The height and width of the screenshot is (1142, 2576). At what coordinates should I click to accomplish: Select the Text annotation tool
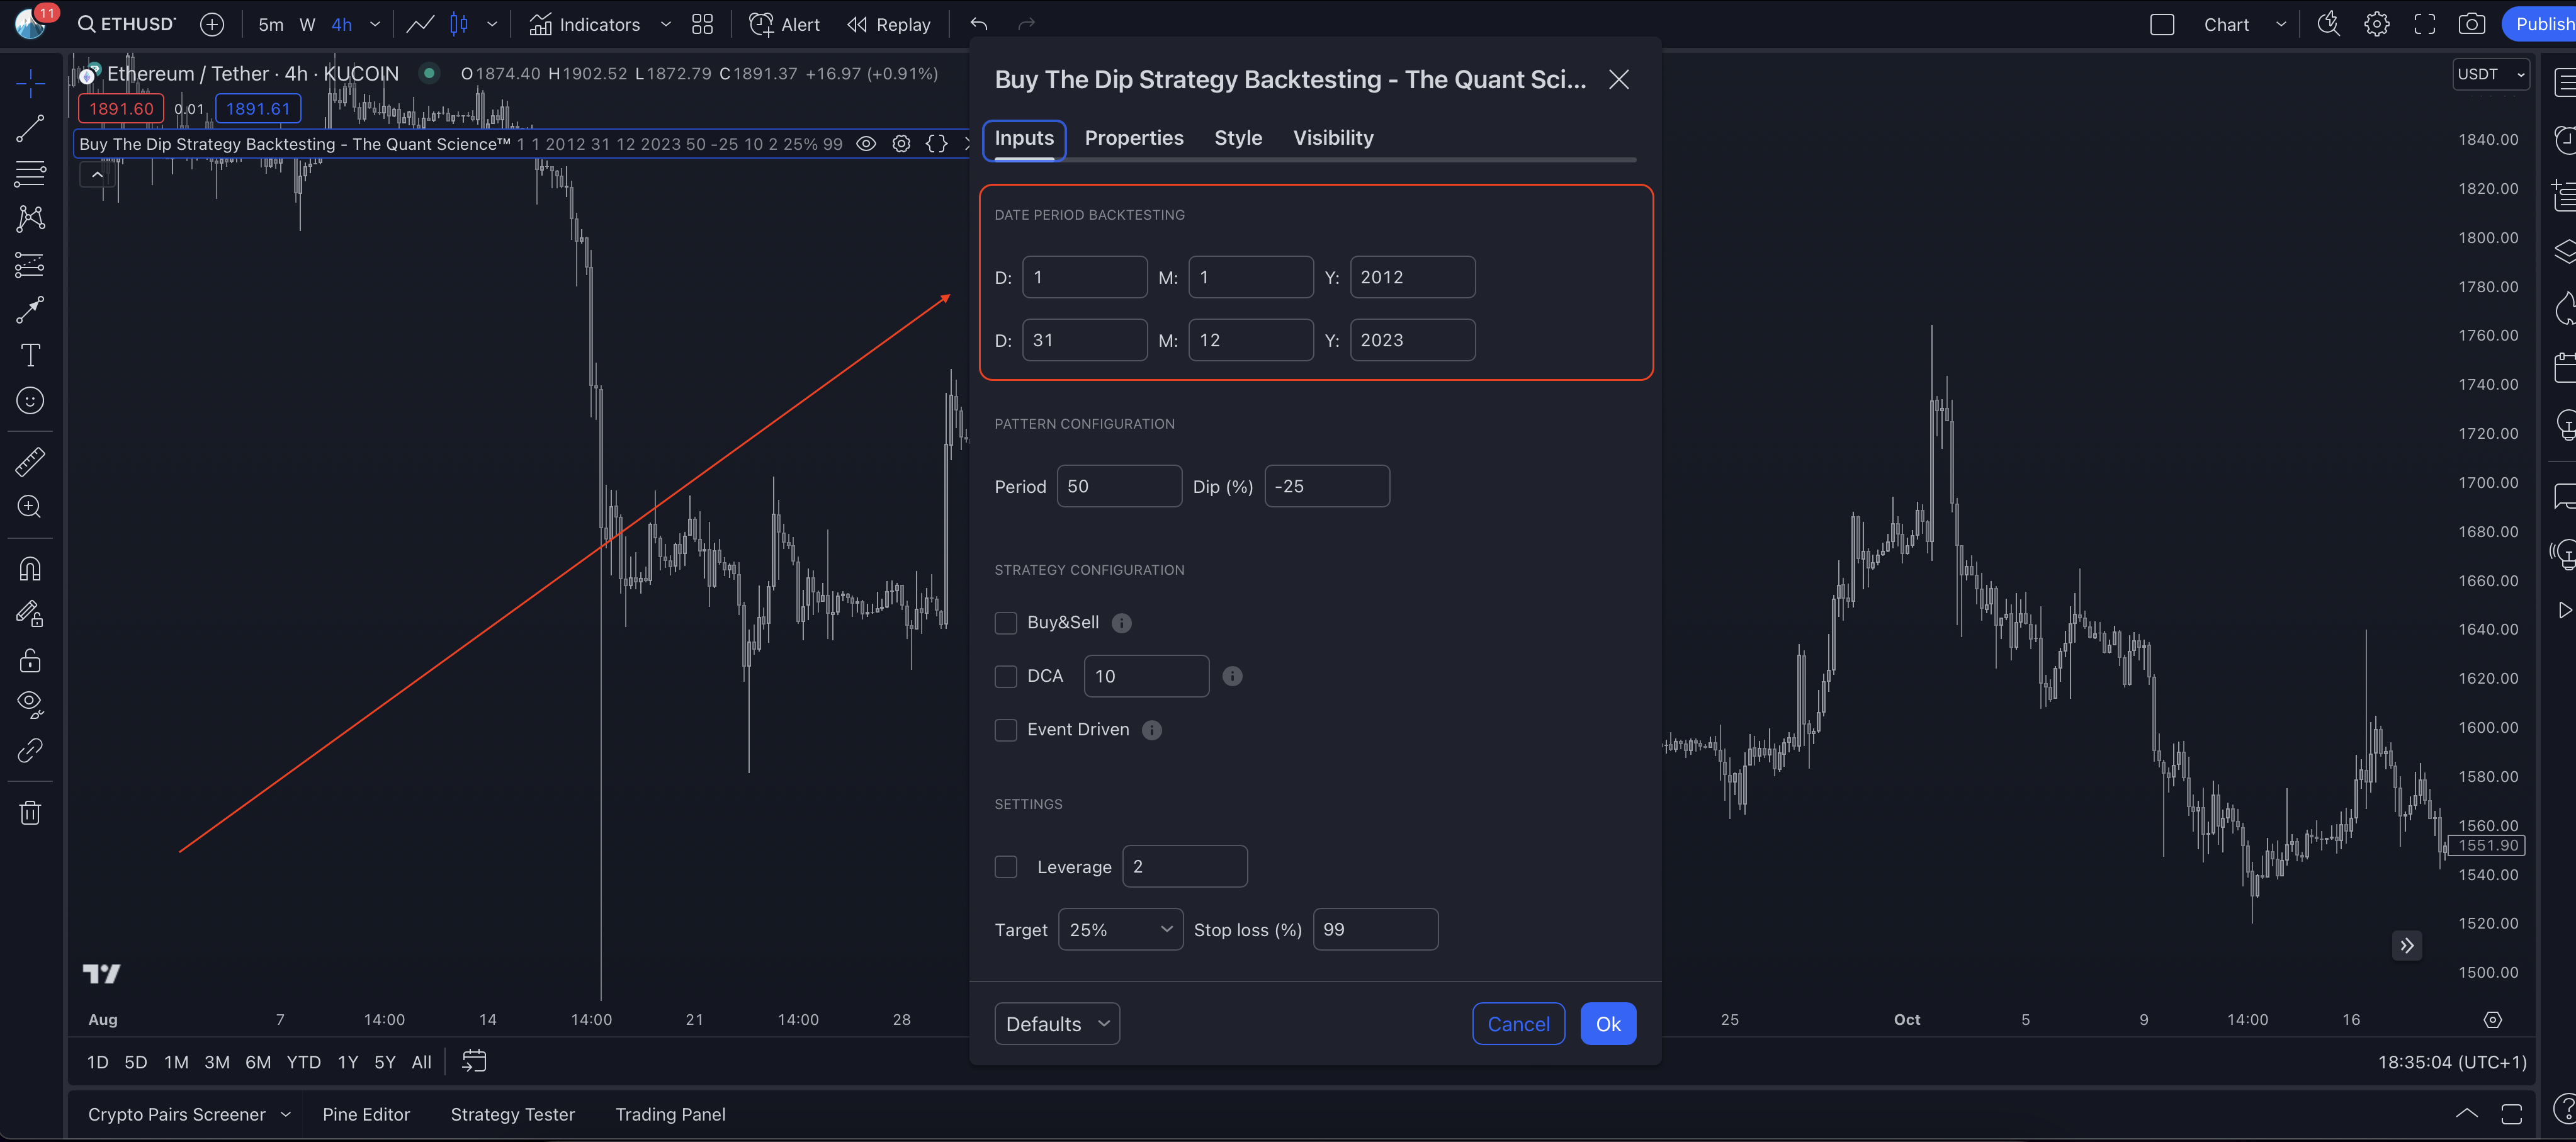point(30,355)
